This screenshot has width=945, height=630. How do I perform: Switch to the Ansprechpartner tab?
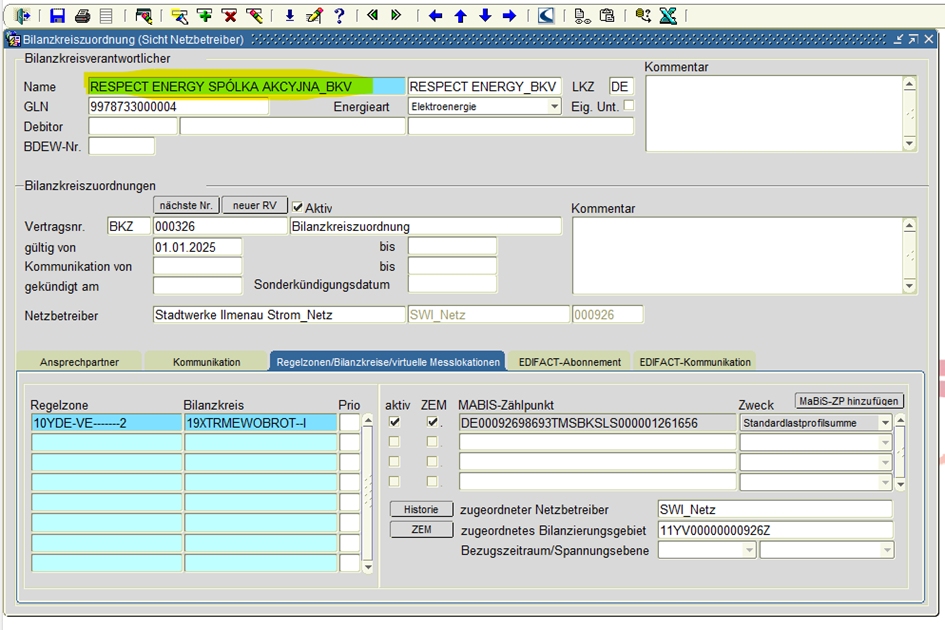click(x=79, y=361)
